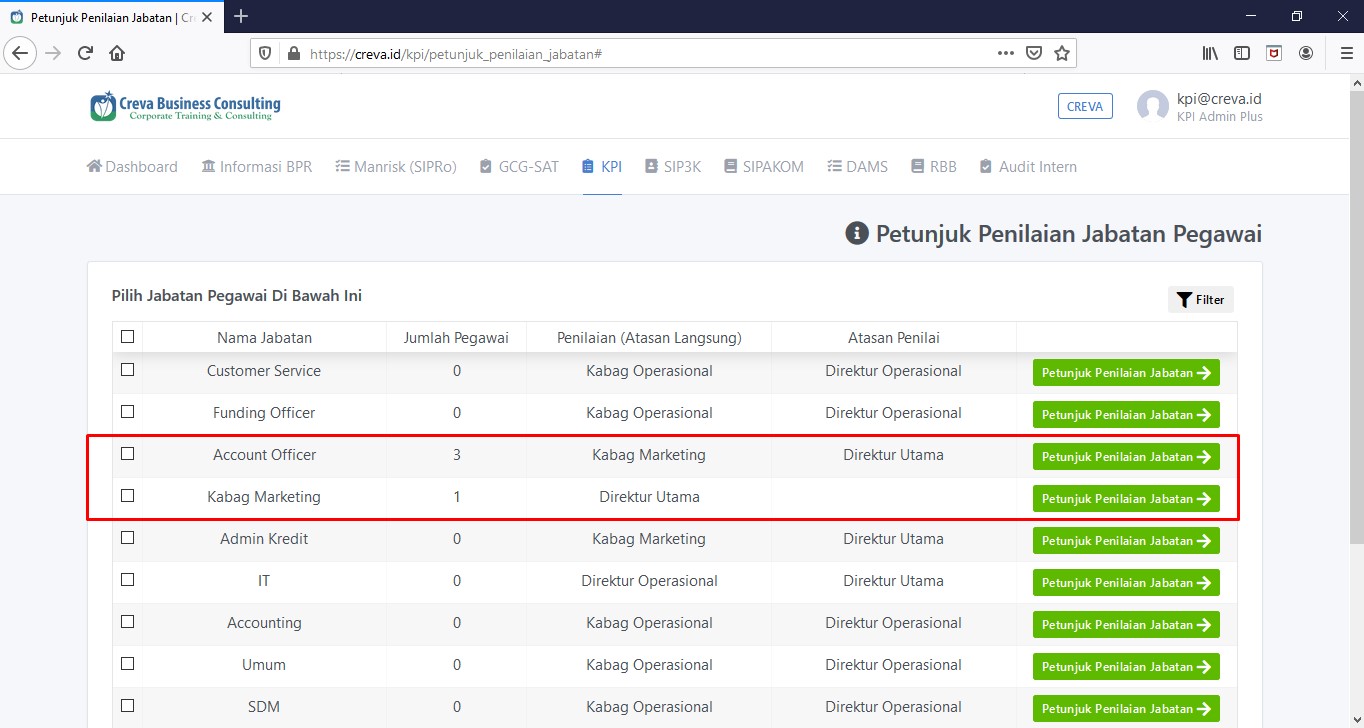Open Petunjuk Penilaian Jabatan for Funding Officer
This screenshot has height=728, width=1364.
point(1126,414)
